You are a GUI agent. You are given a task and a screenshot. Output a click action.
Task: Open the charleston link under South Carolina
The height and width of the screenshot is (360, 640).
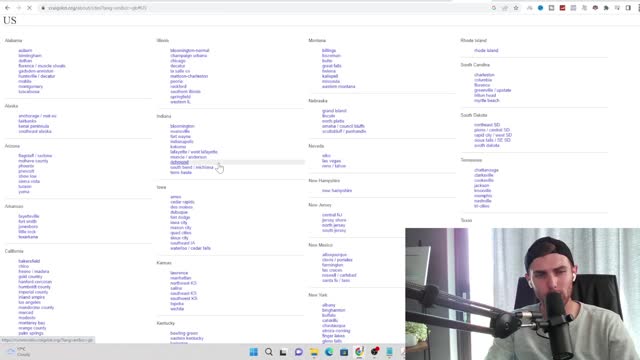pos(484,75)
